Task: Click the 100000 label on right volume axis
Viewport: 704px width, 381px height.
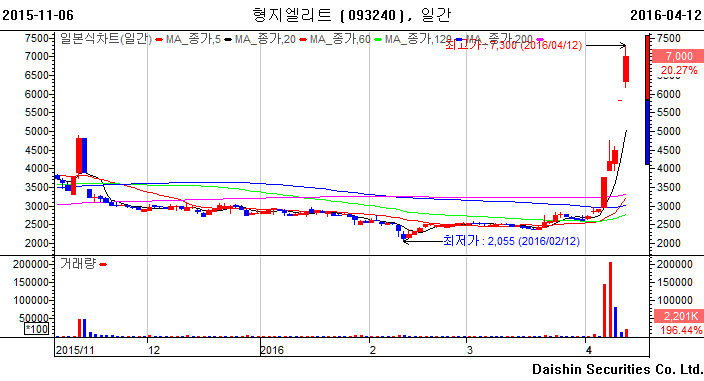Action: [675, 300]
